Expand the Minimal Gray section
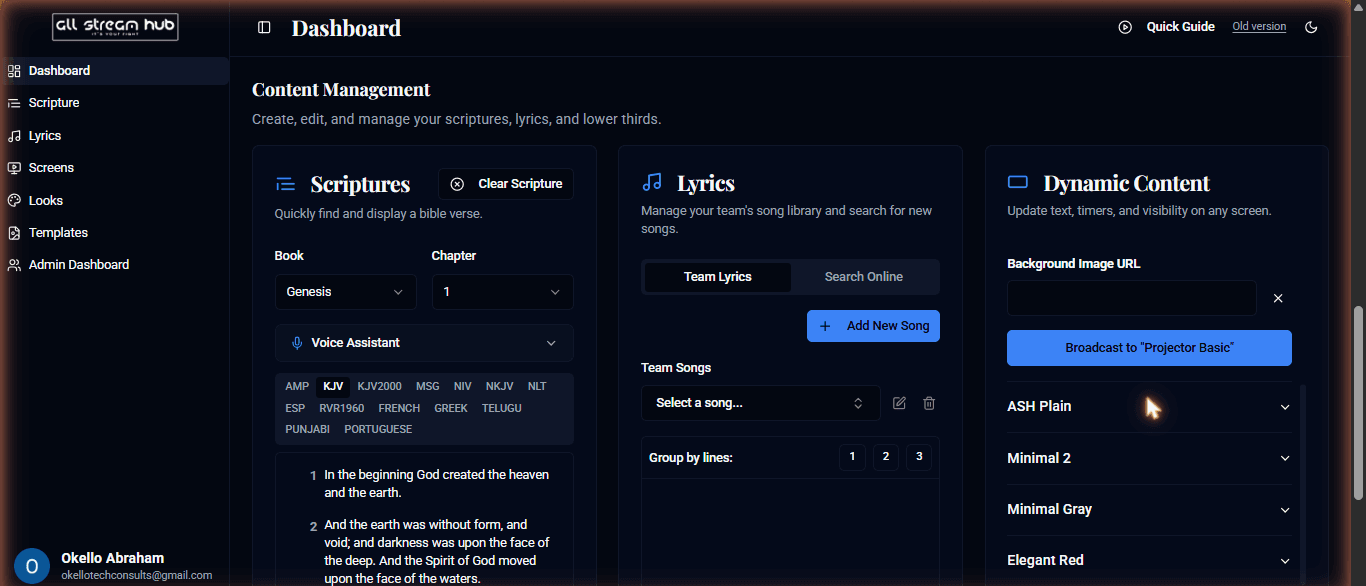 pos(1149,509)
